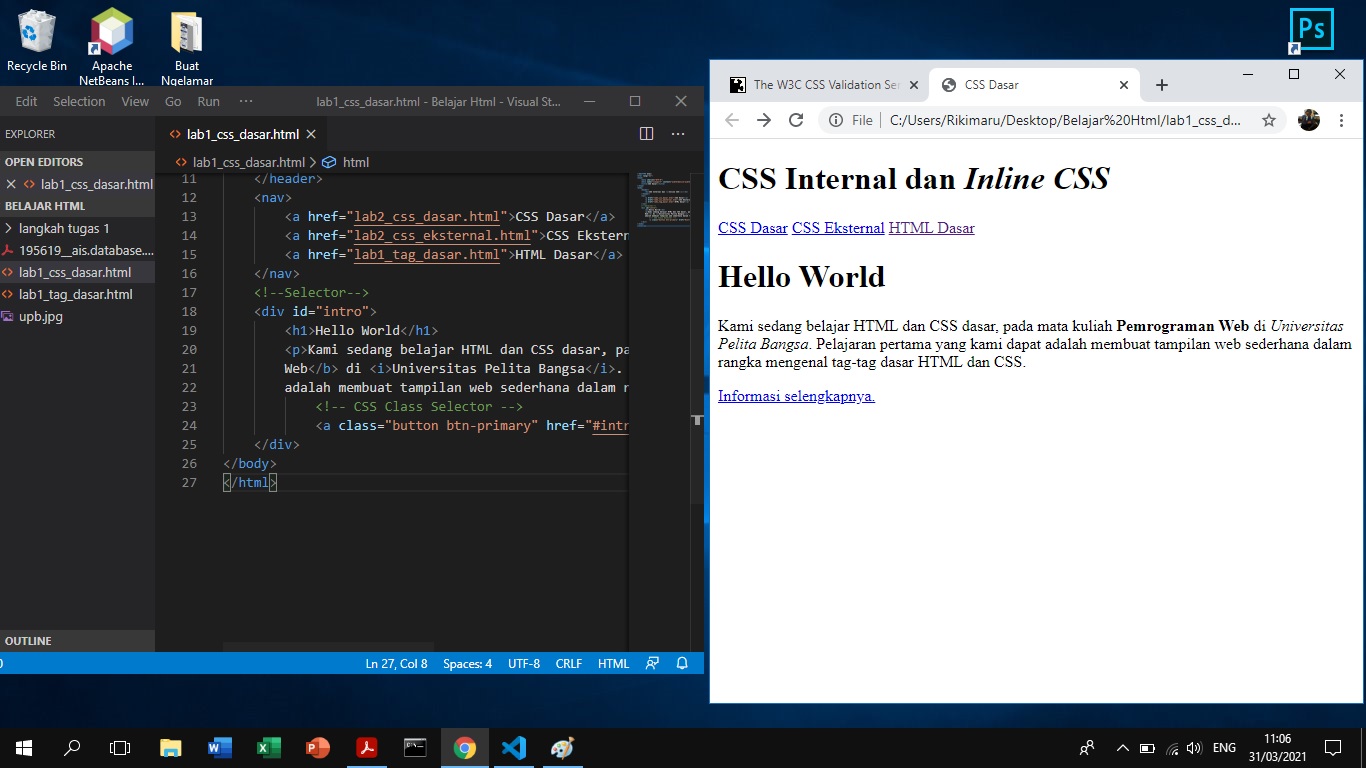Viewport: 1366px width, 768px height.
Task: Activate Live Share from the status bar
Action: (x=651, y=663)
